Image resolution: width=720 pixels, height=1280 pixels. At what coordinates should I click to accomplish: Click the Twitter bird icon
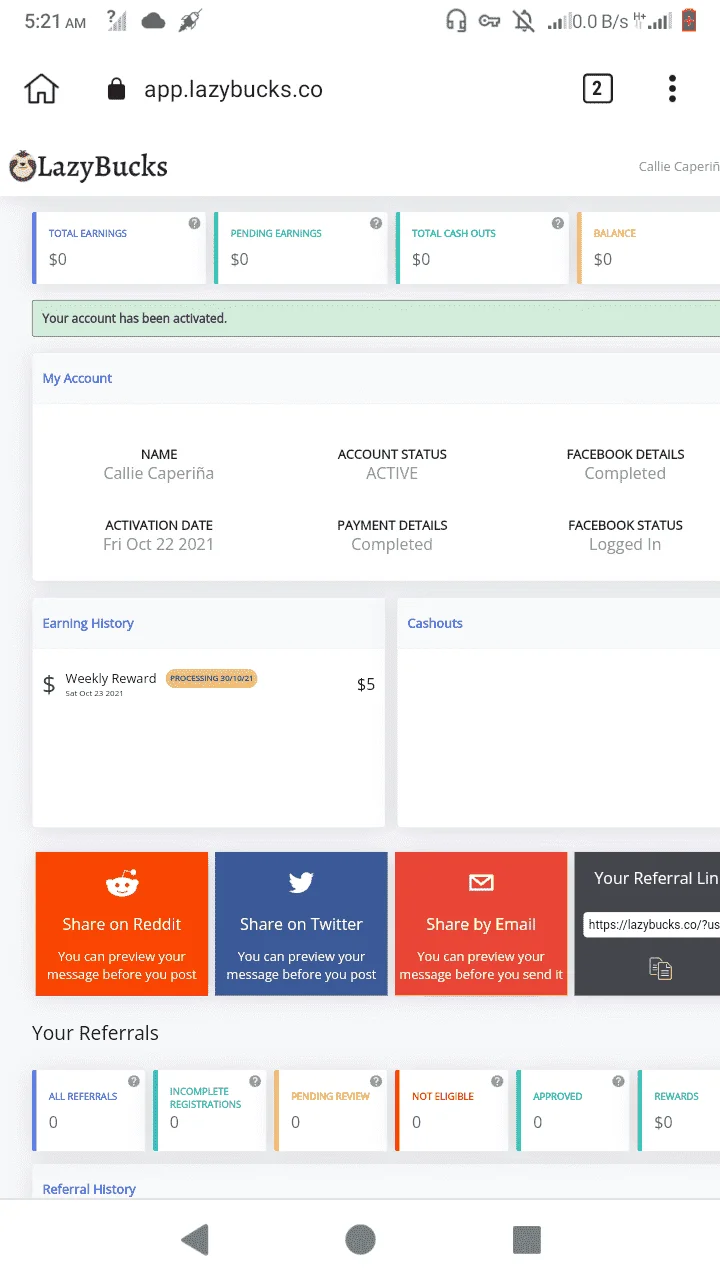click(301, 882)
